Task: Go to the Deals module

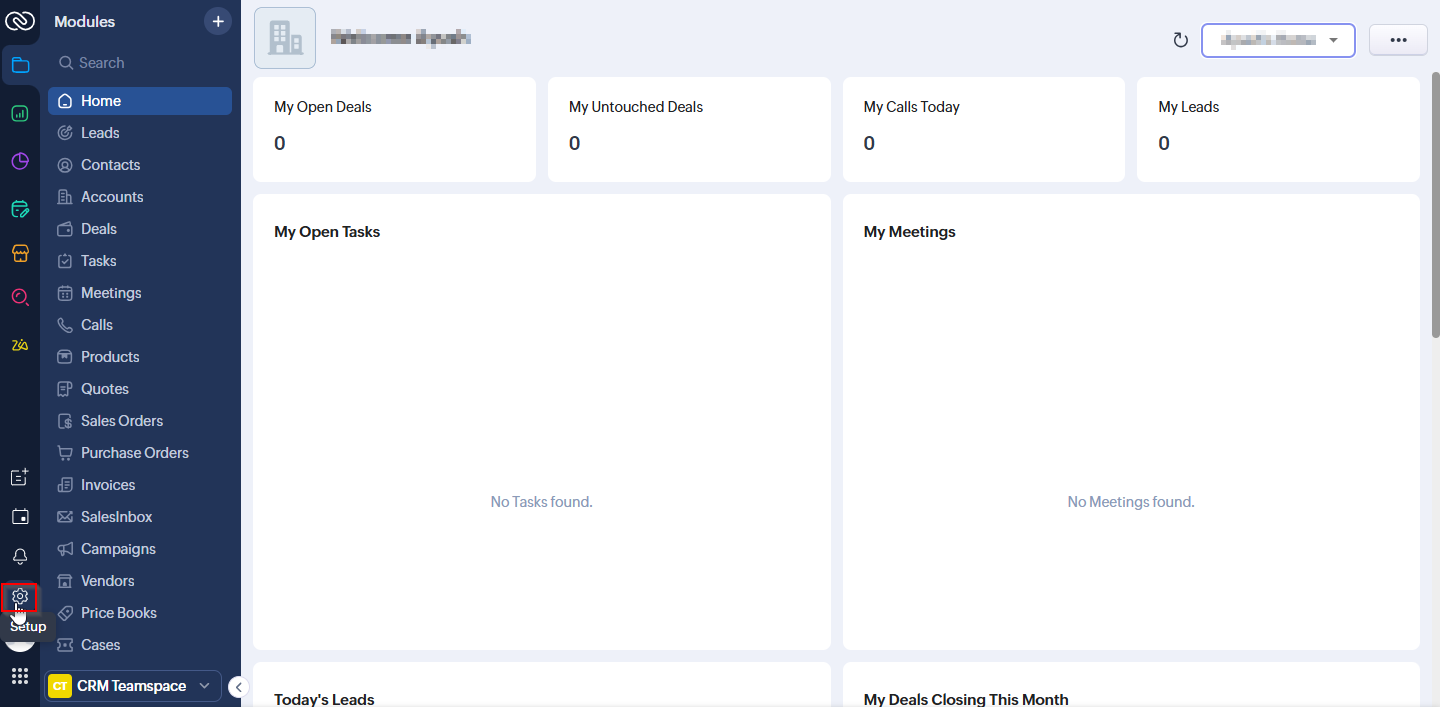Action: pyautogui.click(x=99, y=229)
